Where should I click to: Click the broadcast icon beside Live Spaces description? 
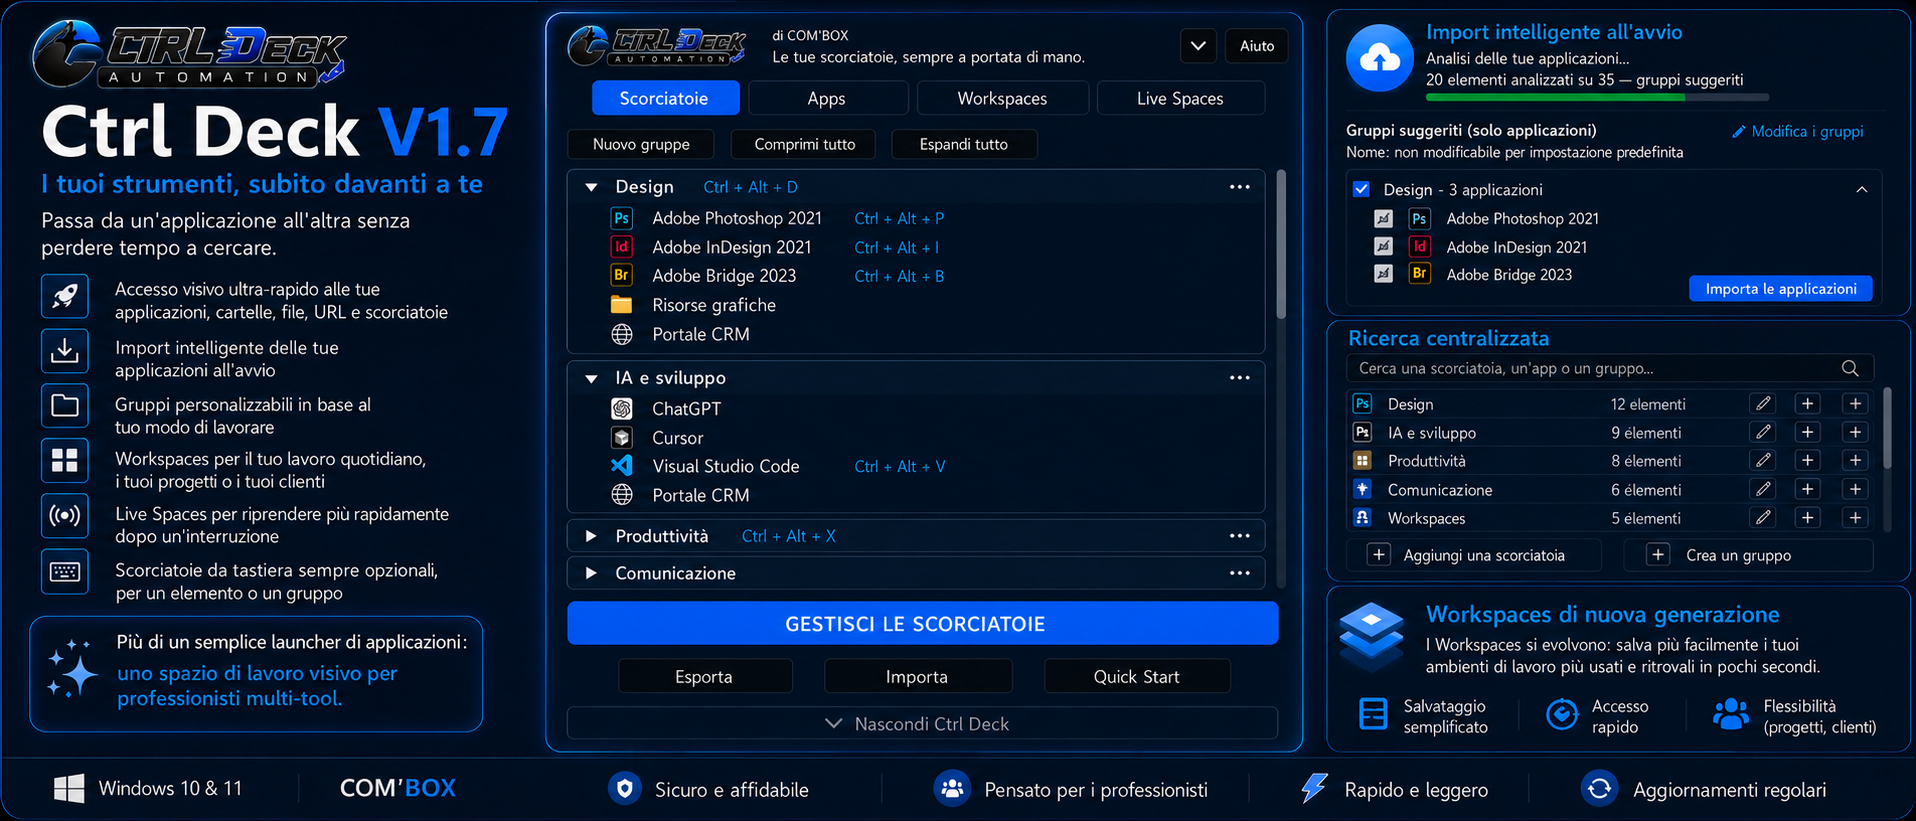(x=65, y=516)
